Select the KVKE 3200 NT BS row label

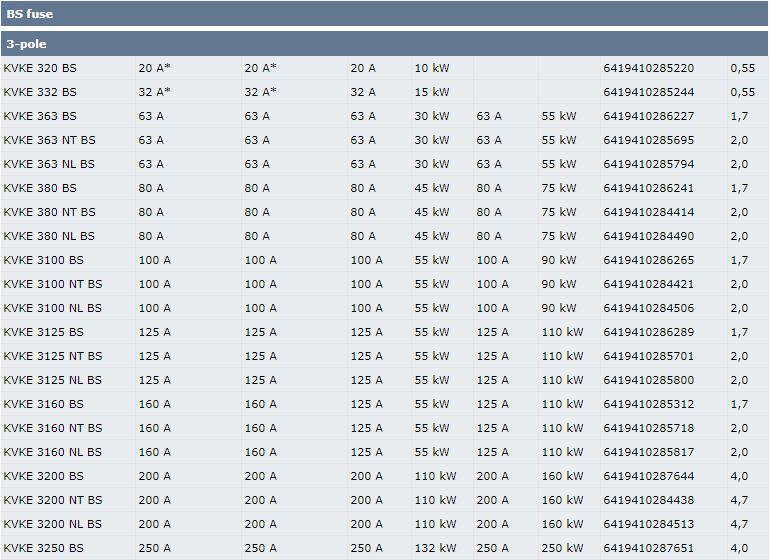tap(53, 501)
